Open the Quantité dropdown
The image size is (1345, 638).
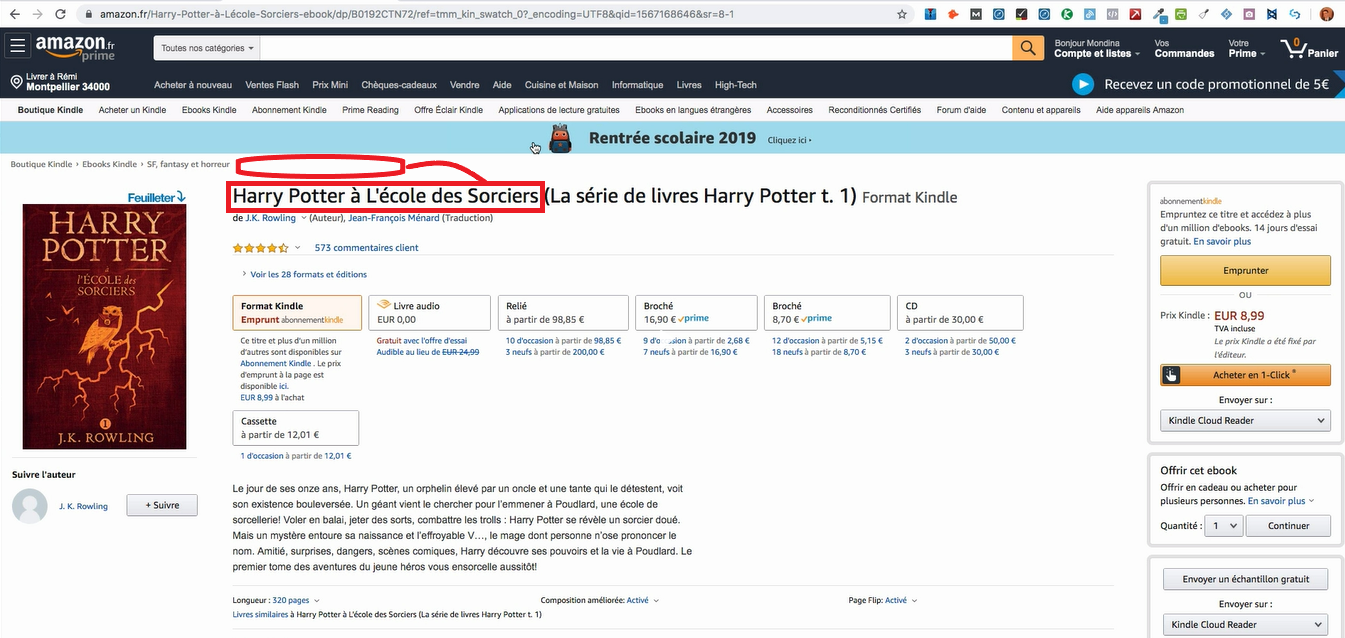tap(1223, 525)
